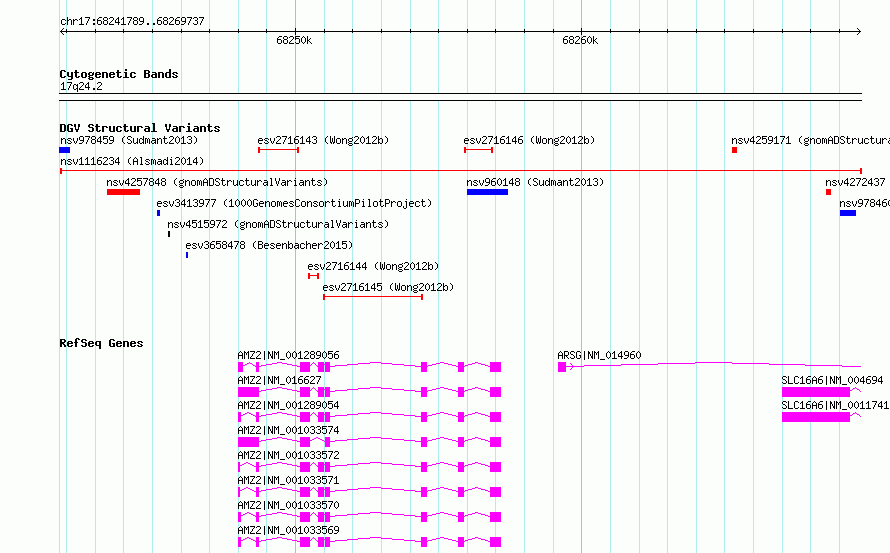Open the nsv960148 (Sudmant2013) label
This screenshot has height=553, width=890.
click(x=535, y=182)
